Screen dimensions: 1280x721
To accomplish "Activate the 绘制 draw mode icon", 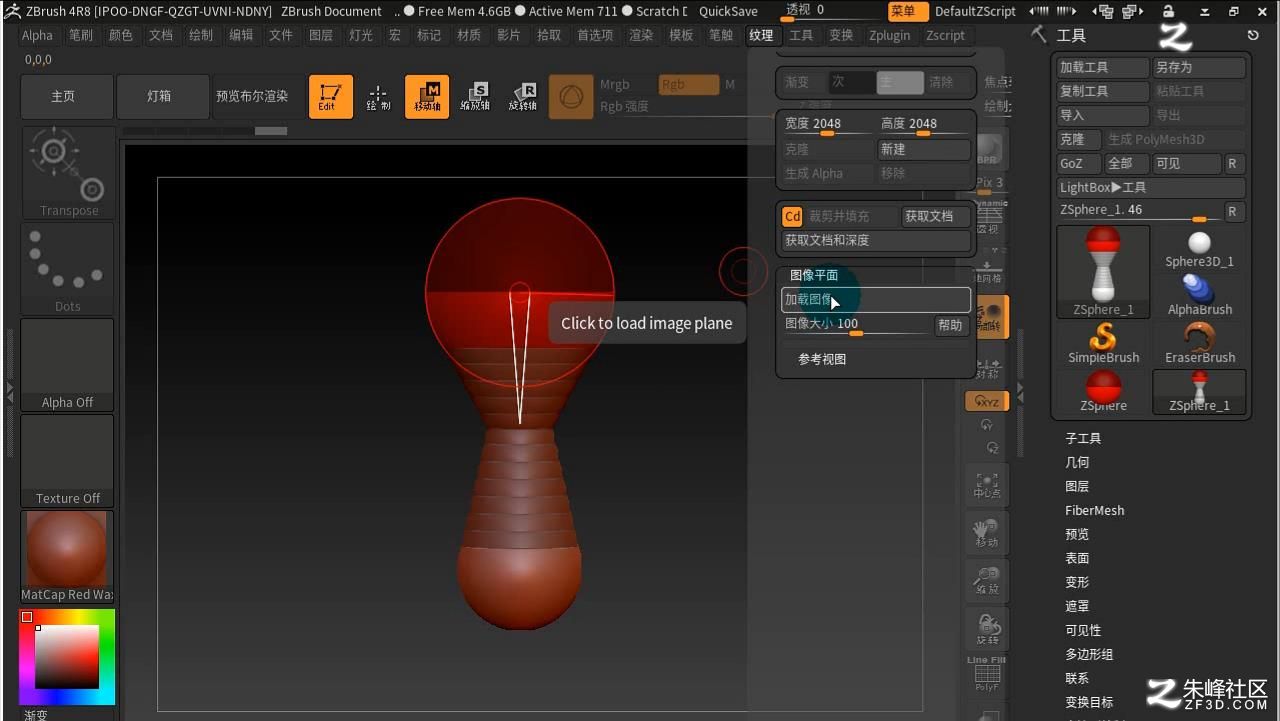I will tap(379, 96).
